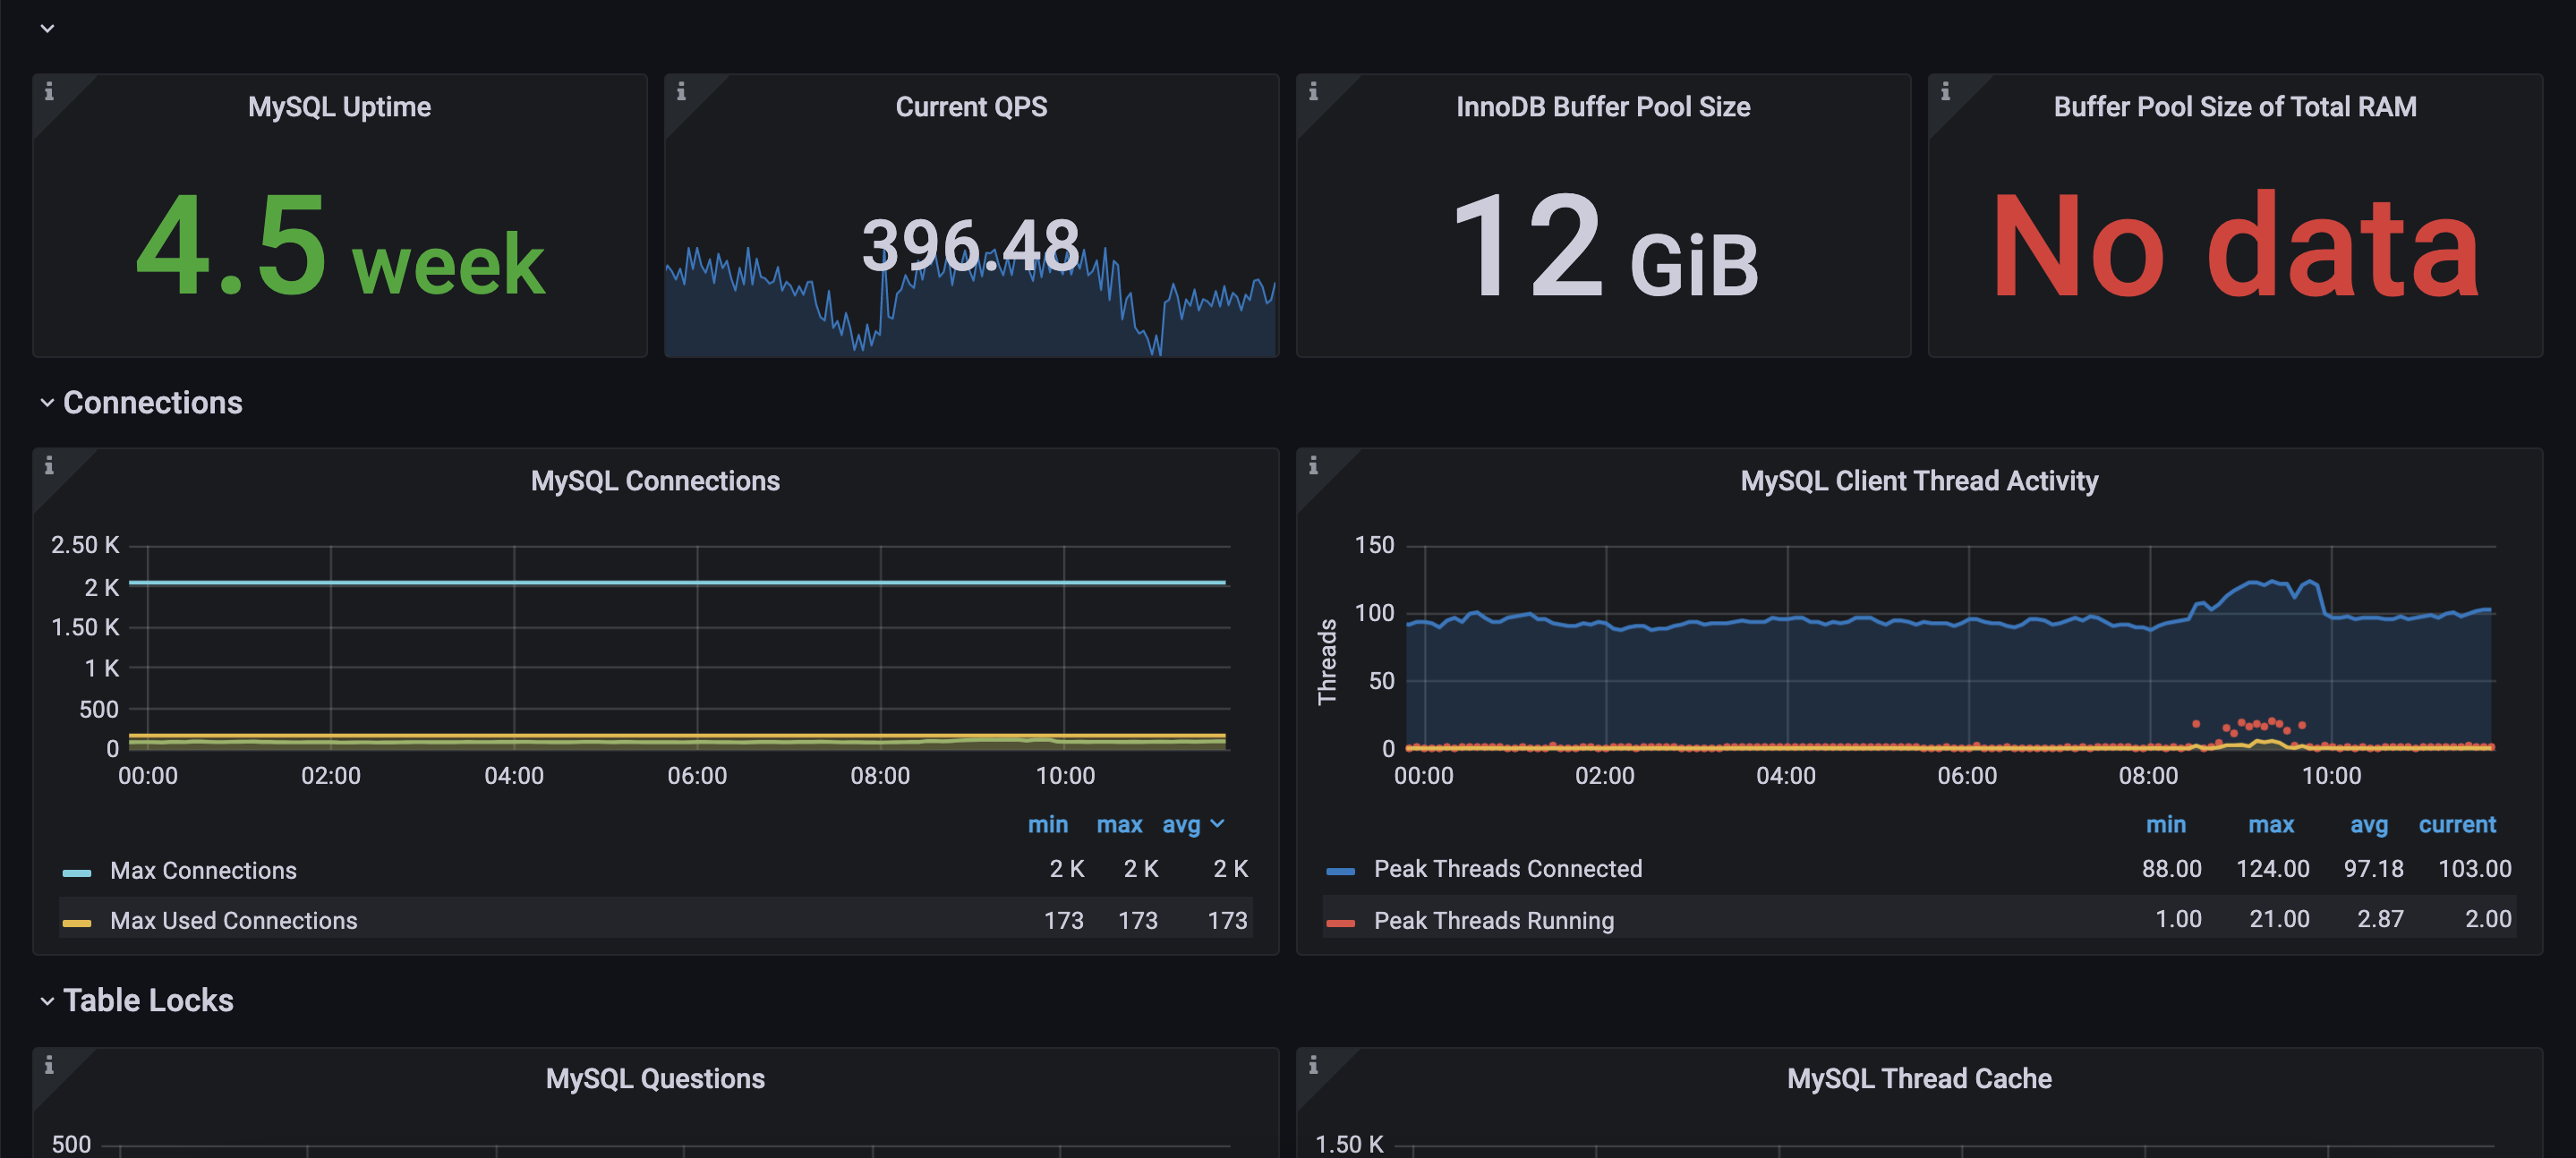Toggle Max Used Connections series in legend
The height and width of the screenshot is (1158, 2576).
pos(233,921)
